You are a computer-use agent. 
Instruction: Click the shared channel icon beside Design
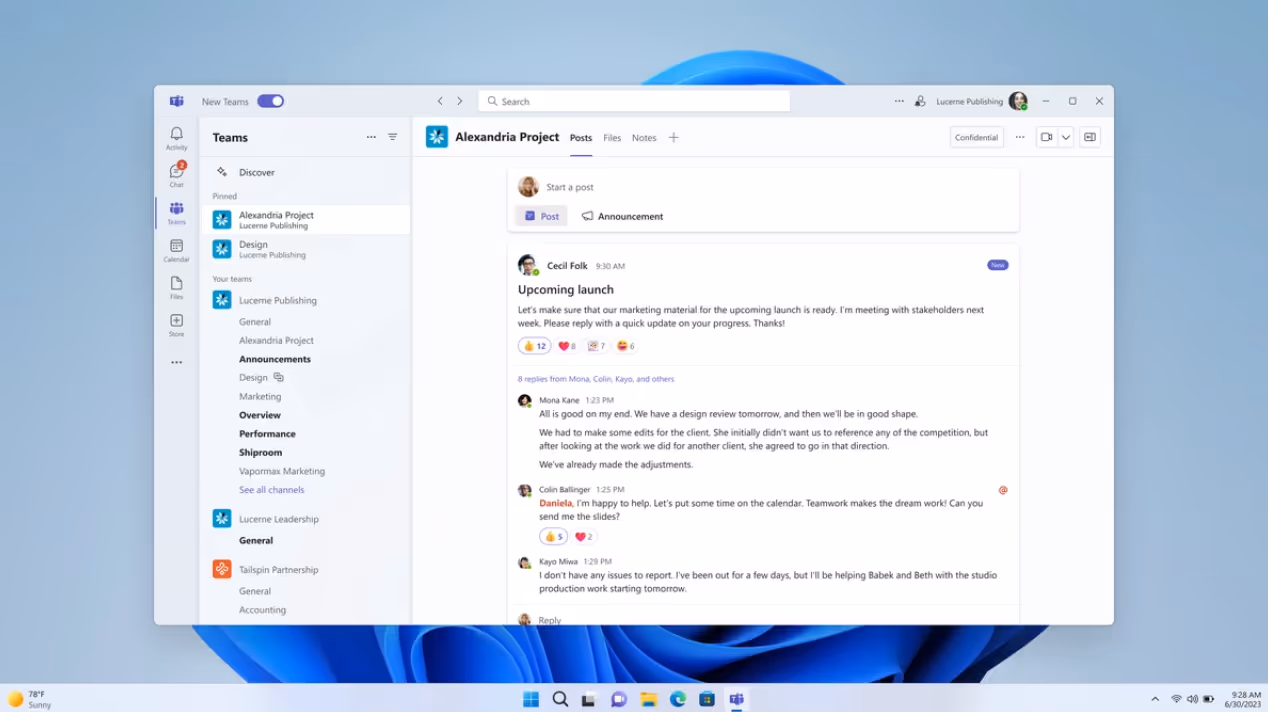(278, 378)
